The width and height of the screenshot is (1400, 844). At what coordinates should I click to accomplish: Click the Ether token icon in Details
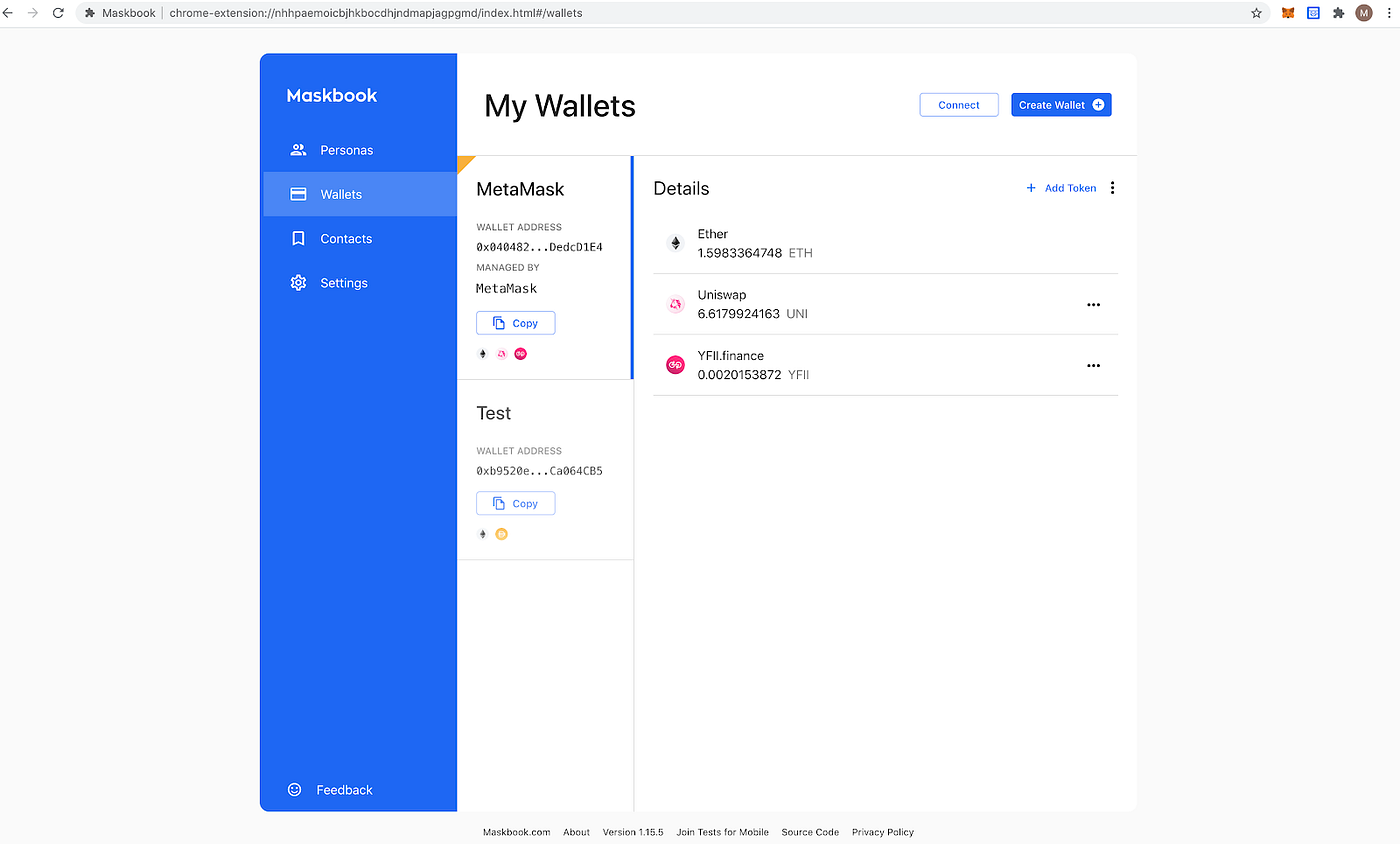click(675, 243)
